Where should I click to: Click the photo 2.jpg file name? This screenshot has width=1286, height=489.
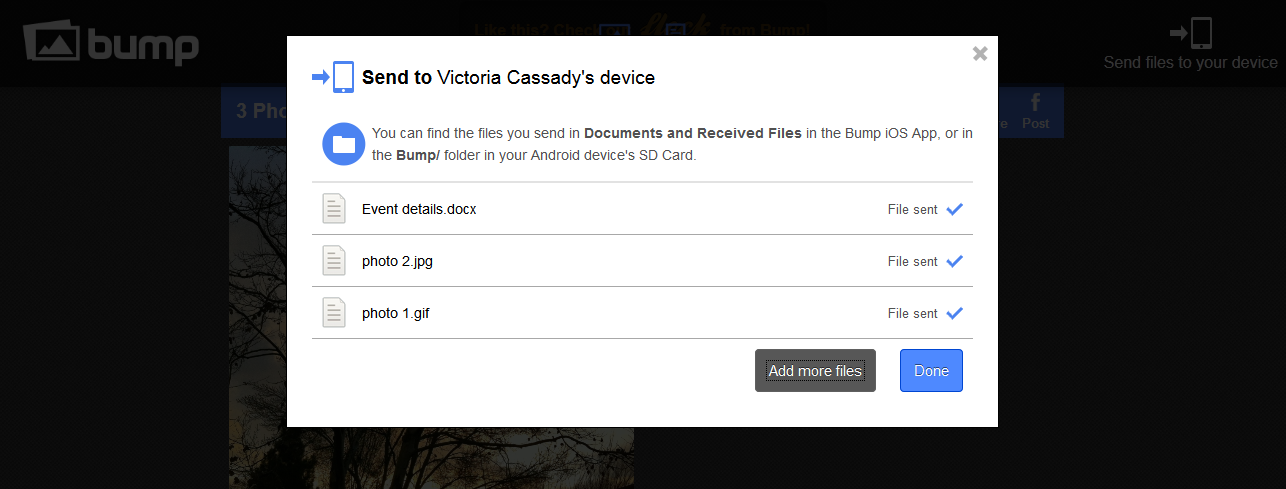pyautogui.click(x=397, y=262)
